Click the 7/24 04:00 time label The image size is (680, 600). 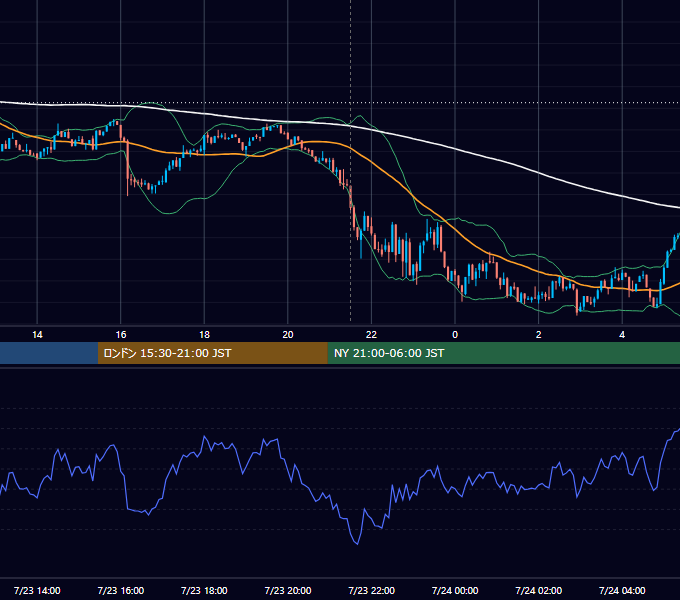point(622,590)
